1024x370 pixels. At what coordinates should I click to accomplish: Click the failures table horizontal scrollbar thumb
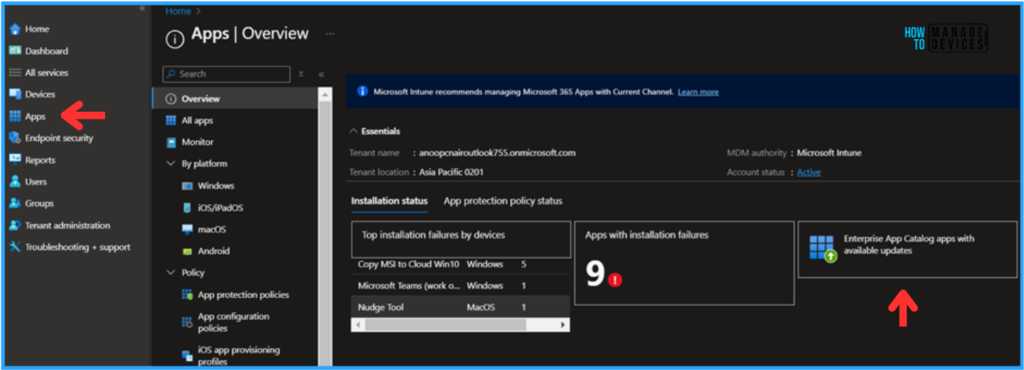445,325
